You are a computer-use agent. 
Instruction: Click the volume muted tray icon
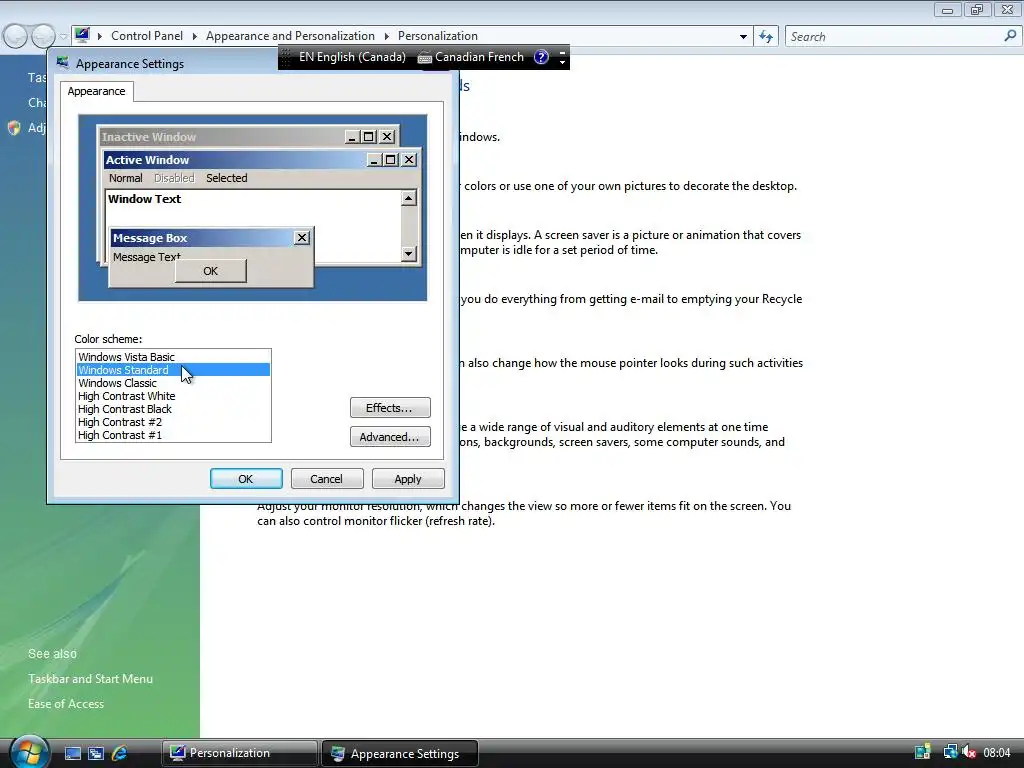[x=969, y=752]
